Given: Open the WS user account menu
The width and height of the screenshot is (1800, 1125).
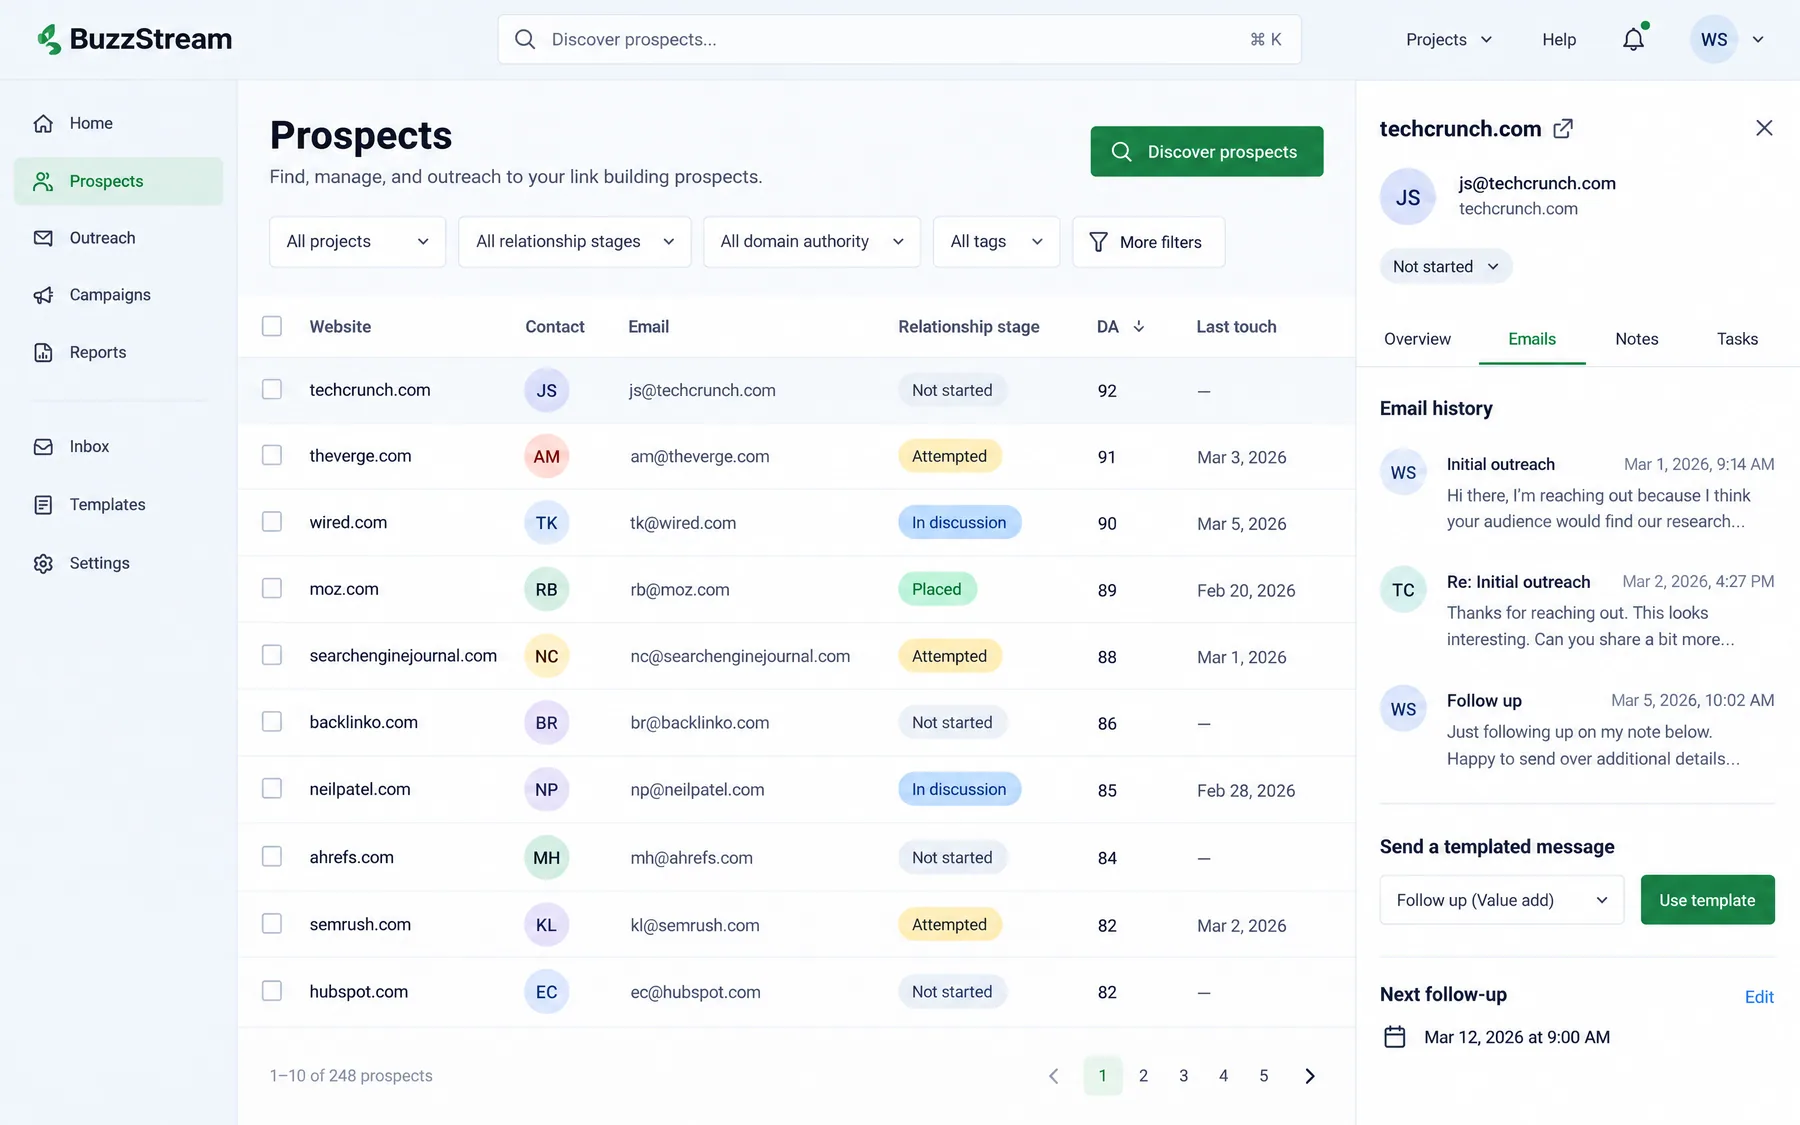Looking at the screenshot, I should point(1728,40).
